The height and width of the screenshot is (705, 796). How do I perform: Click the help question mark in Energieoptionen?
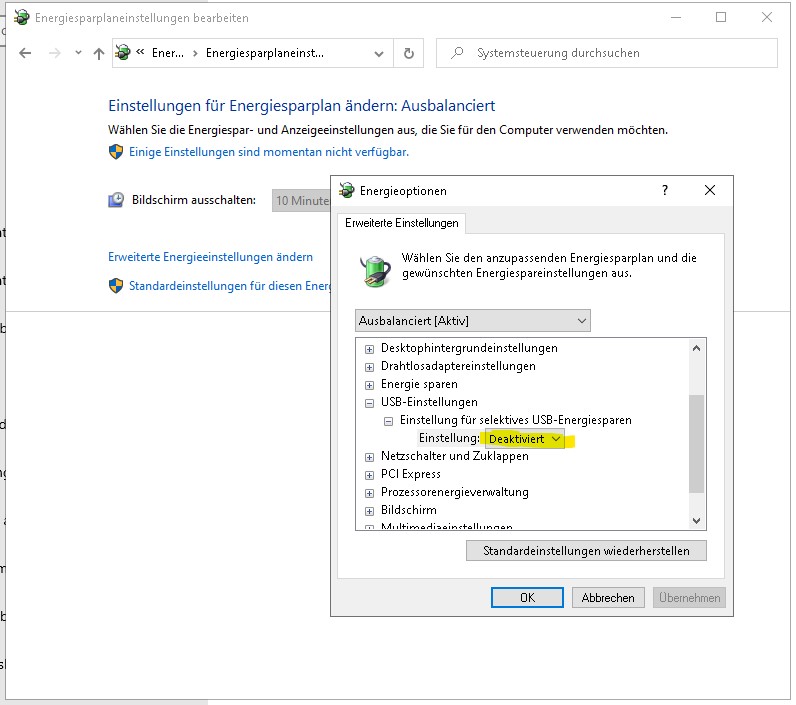(x=666, y=190)
